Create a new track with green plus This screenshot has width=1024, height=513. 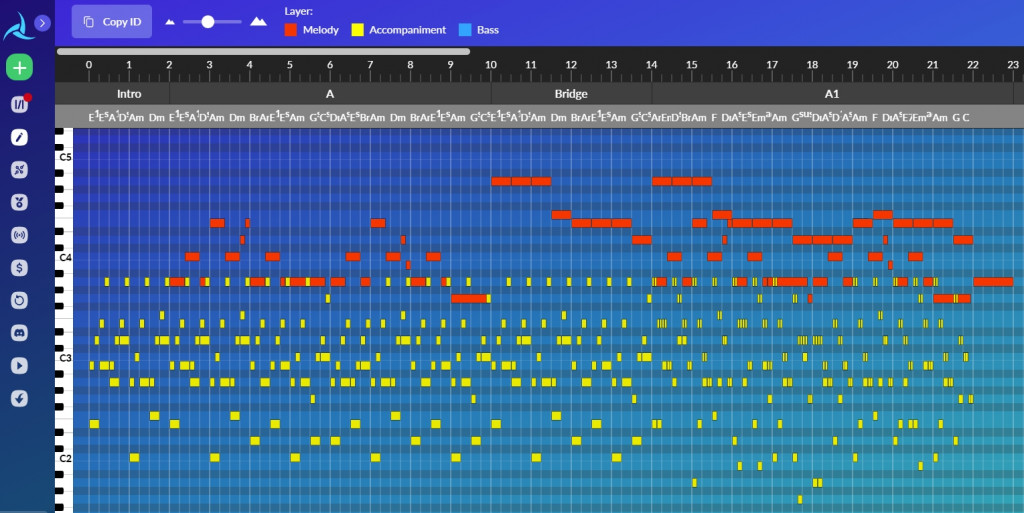click(20, 67)
